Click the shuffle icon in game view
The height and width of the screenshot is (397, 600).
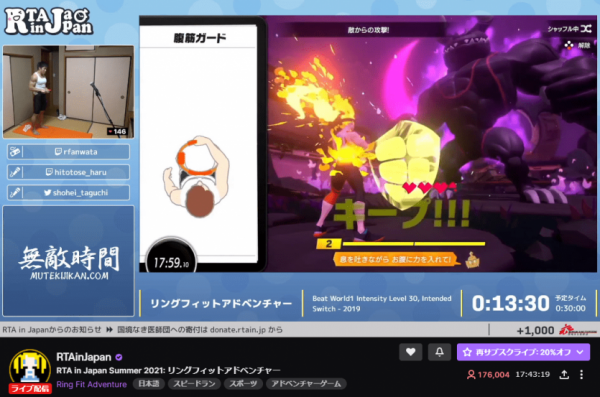pos(586,29)
